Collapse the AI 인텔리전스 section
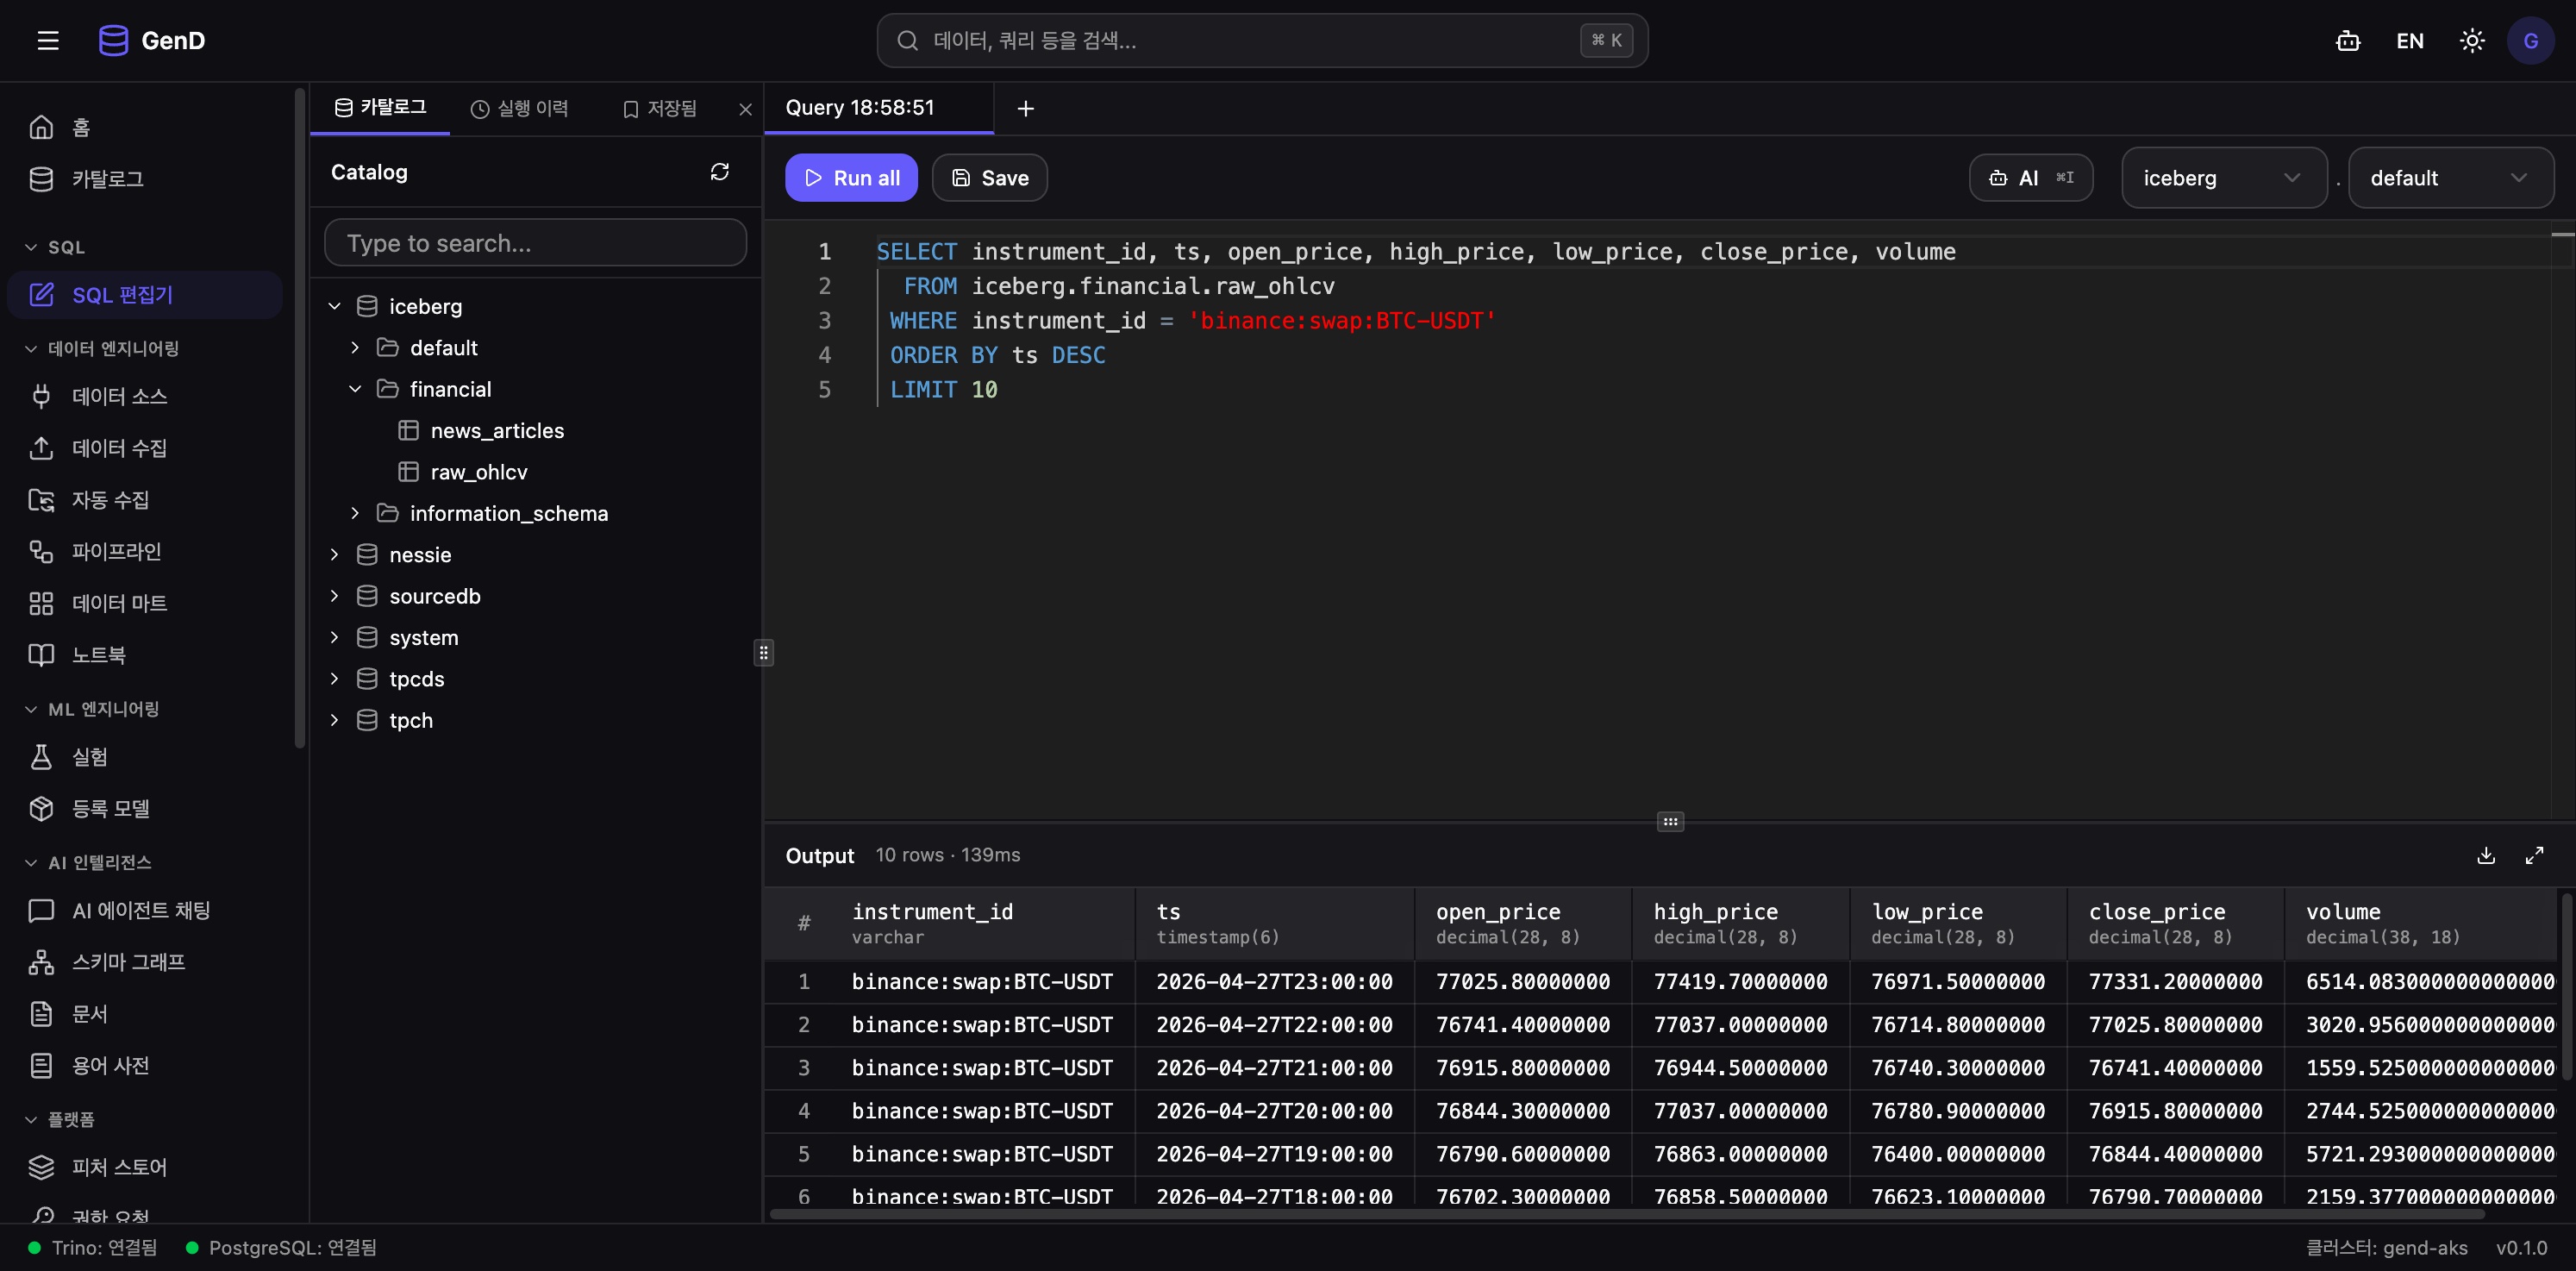Screen dimensions: 2576x1271 [x=87, y=862]
